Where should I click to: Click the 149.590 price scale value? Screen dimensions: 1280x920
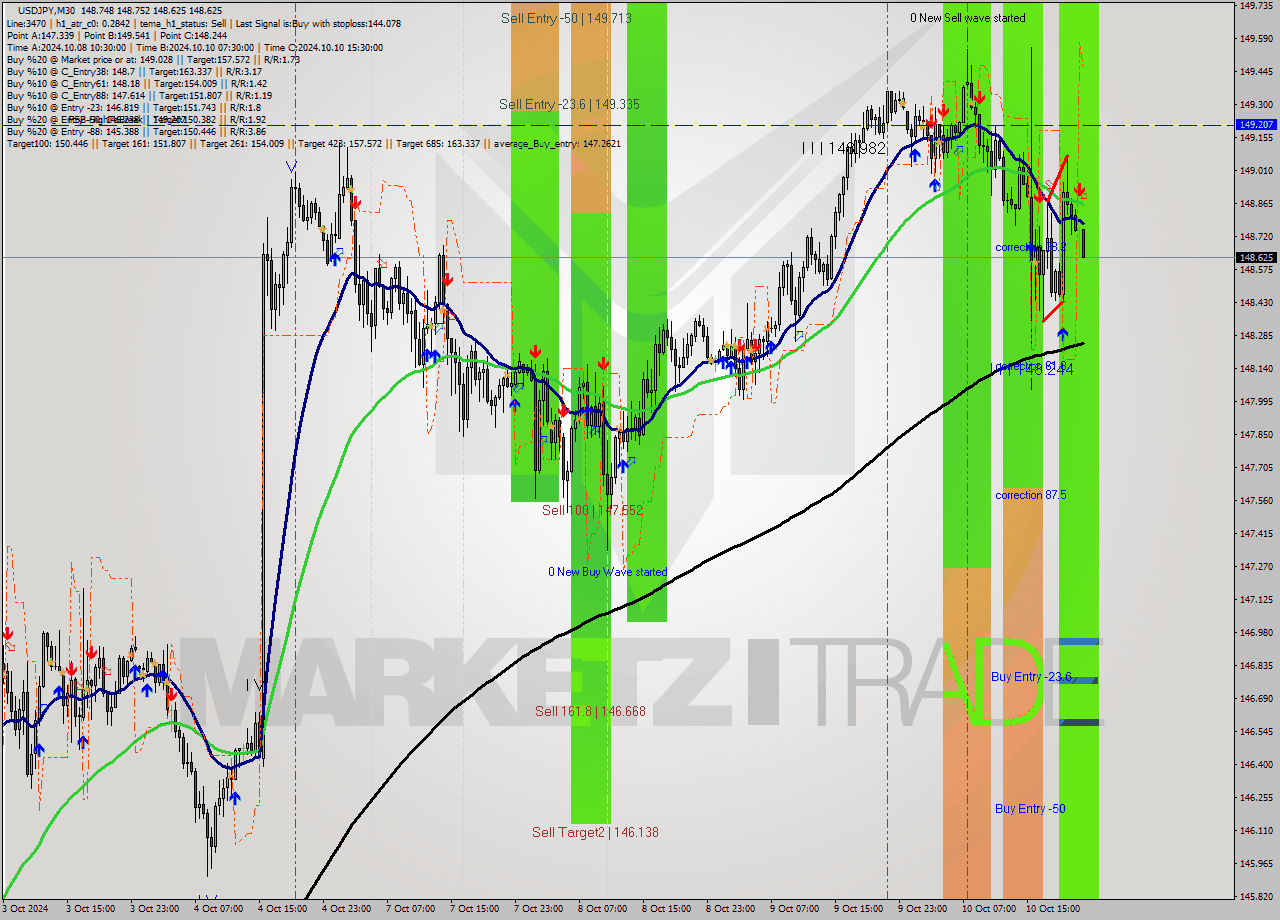pyautogui.click(x=1256, y=38)
